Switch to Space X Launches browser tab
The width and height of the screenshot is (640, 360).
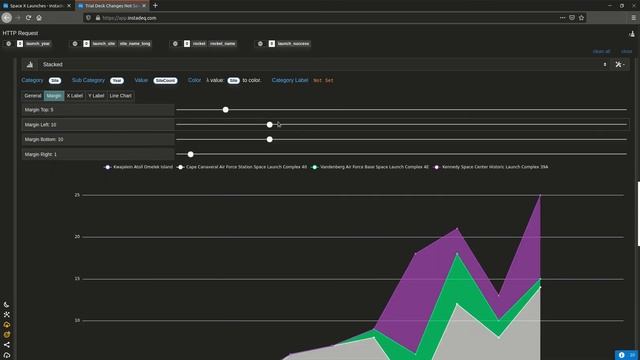tap(36, 6)
